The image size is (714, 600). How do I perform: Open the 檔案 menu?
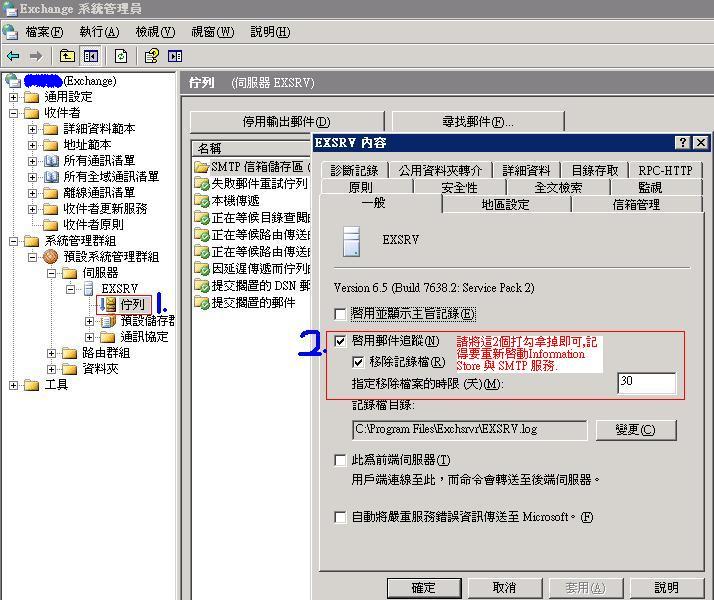point(43,32)
